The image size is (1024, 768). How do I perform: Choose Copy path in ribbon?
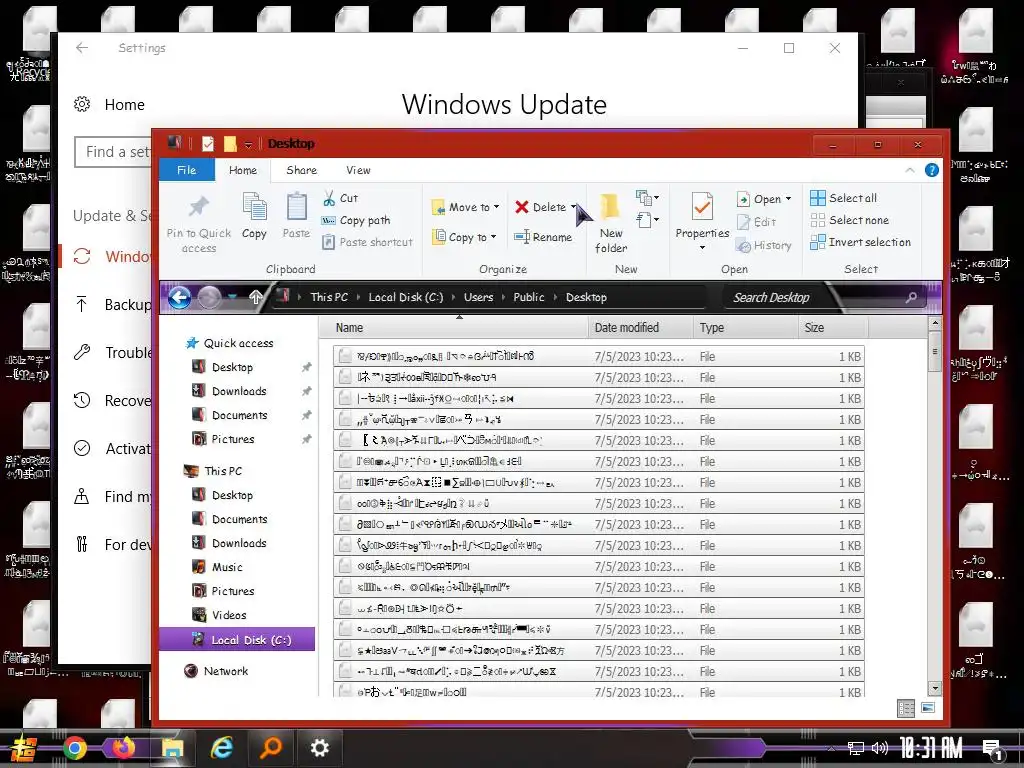pyautogui.click(x=356, y=220)
